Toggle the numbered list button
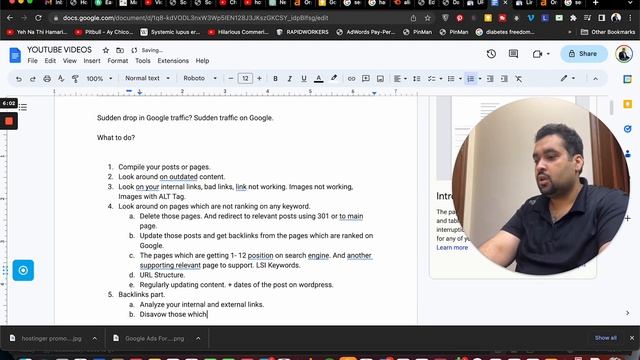640x360 pixels. coord(471,79)
